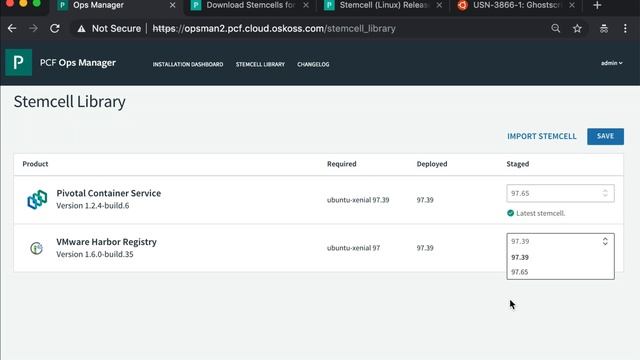Open the incognito profile icon
This screenshot has width=640, height=360.
click(604, 29)
